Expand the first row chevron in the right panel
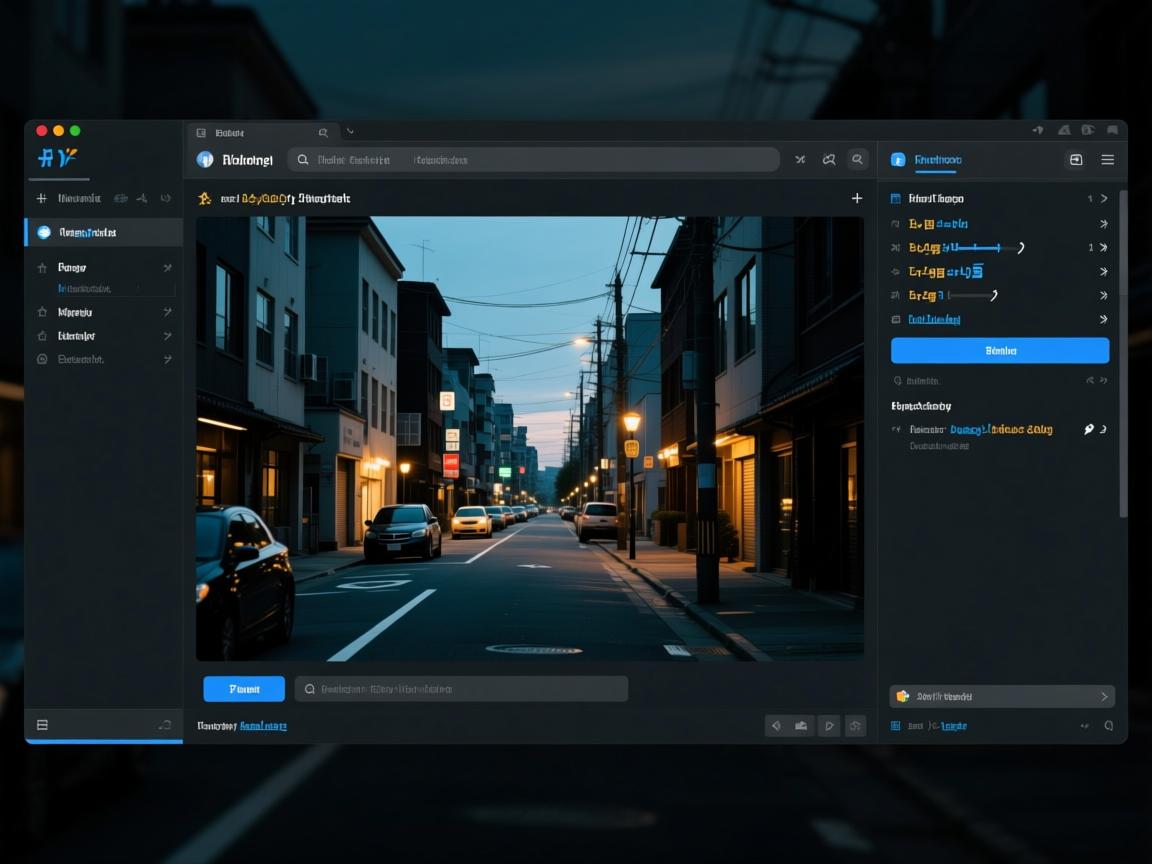1152x864 pixels. coord(1104,199)
